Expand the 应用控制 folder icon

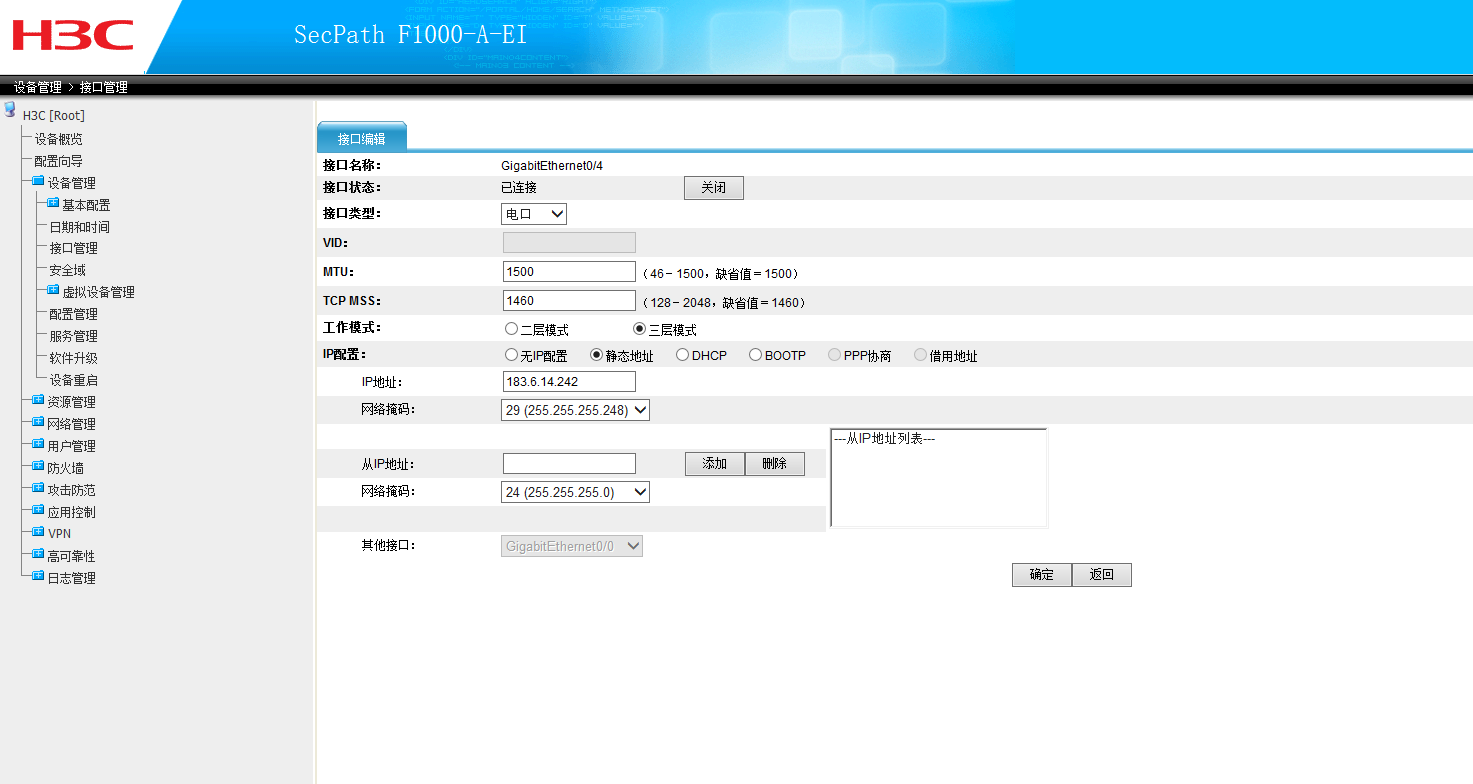(38, 511)
